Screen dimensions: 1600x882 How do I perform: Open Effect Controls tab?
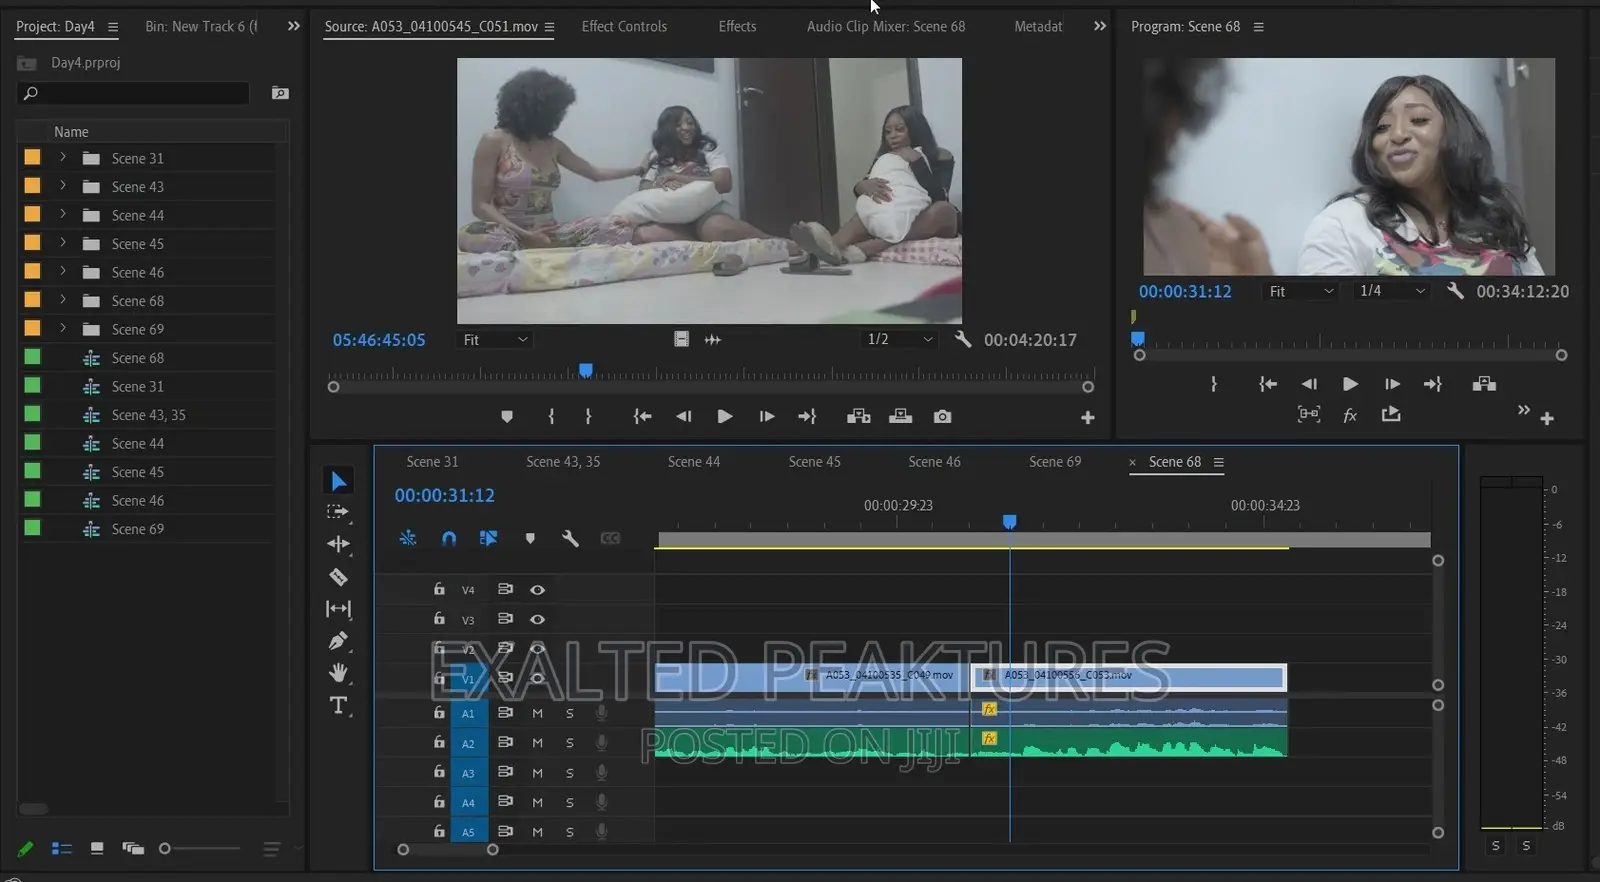624,26
